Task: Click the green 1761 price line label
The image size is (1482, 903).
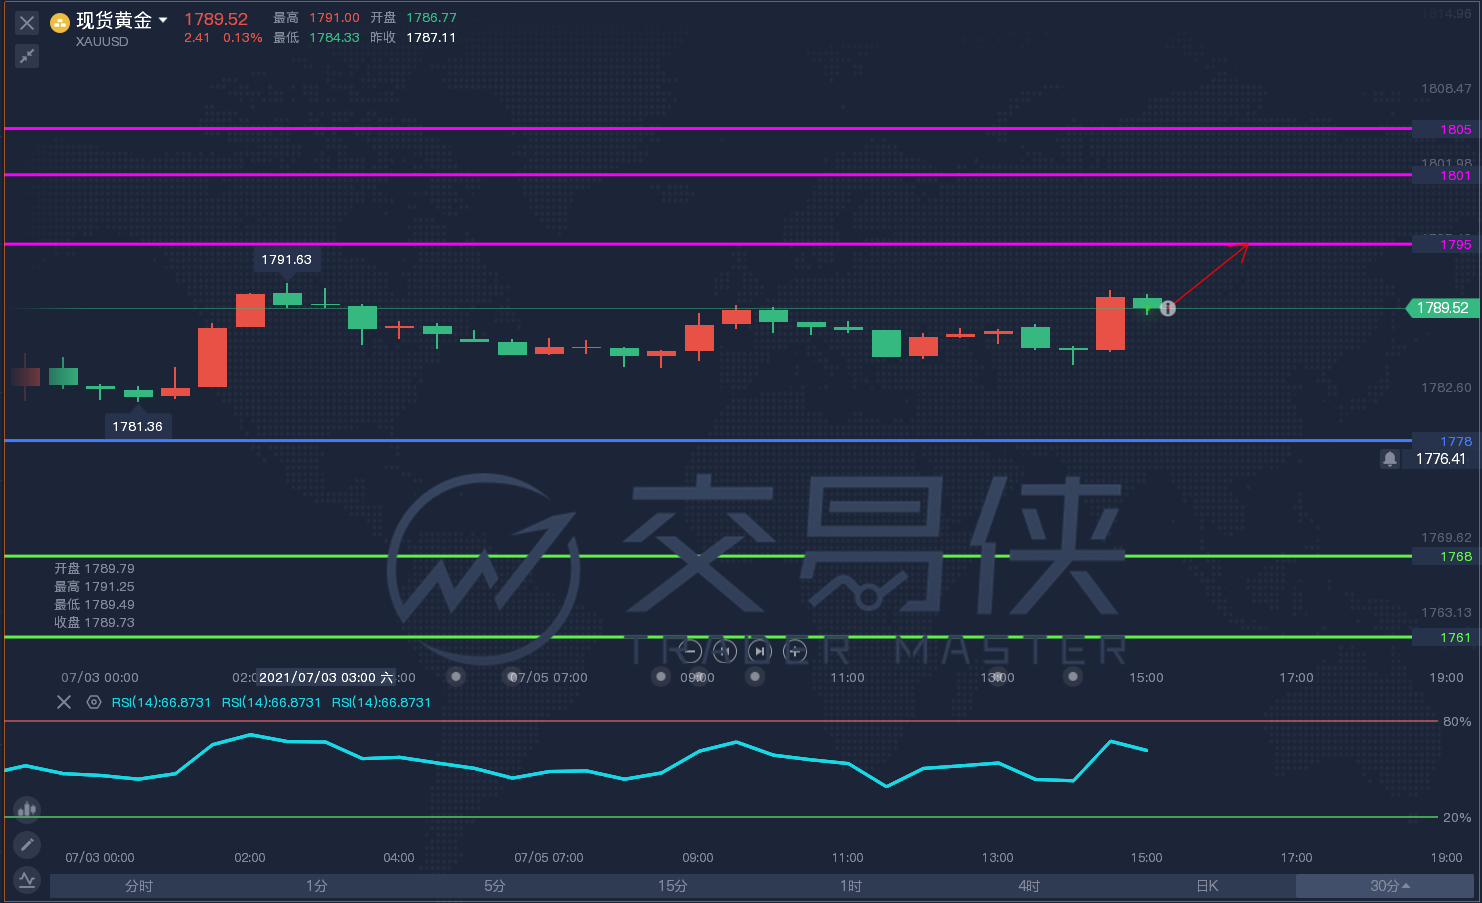Action: 1455,638
